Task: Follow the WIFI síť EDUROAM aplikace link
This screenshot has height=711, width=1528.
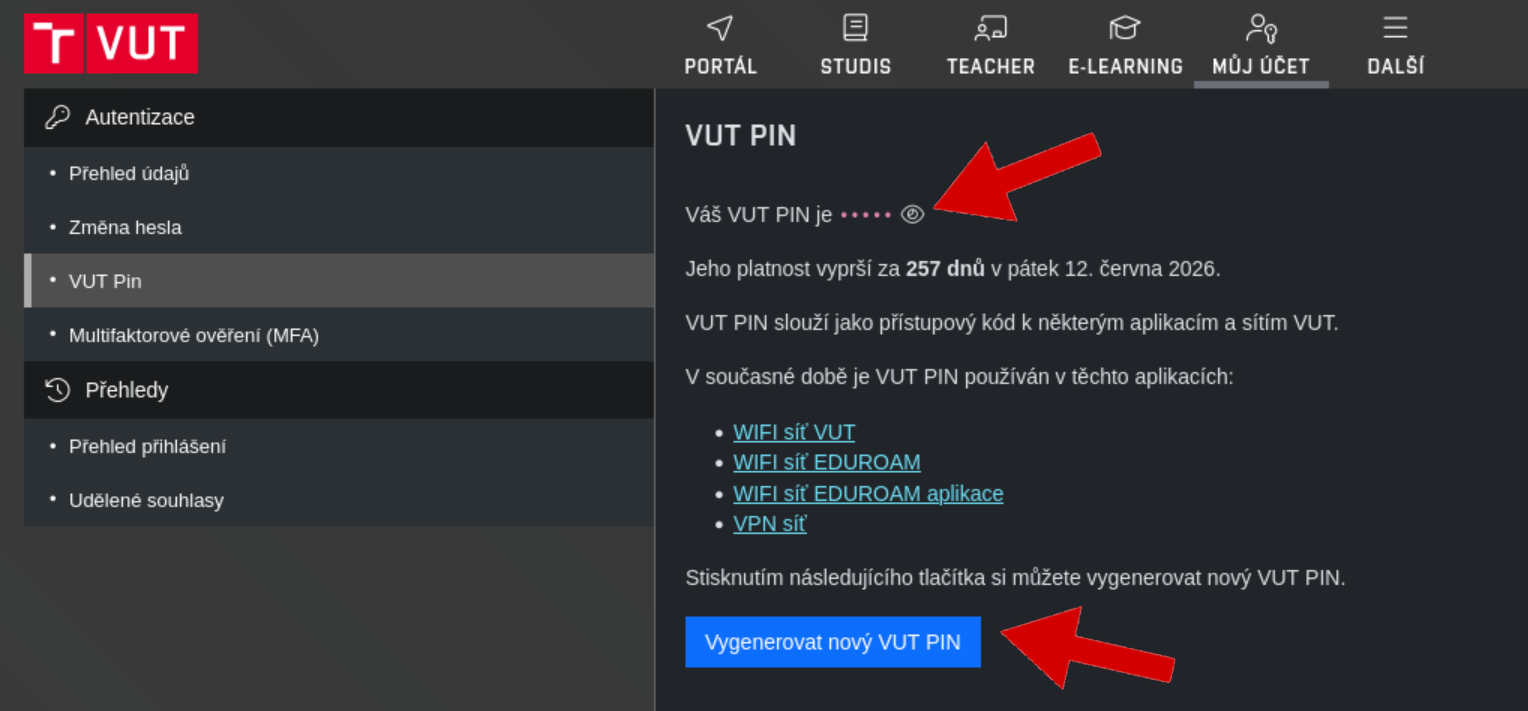Action: (x=868, y=493)
